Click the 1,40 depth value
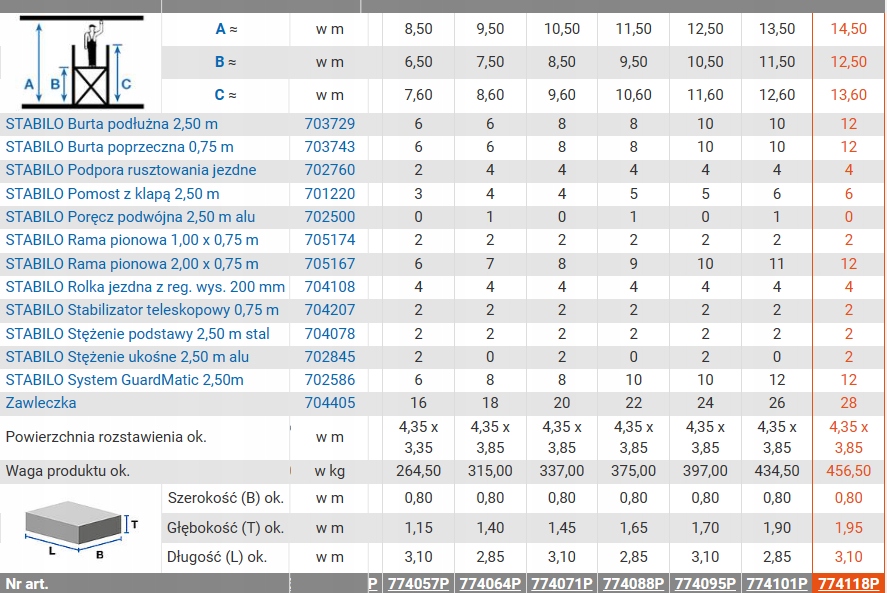The height and width of the screenshot is (593, 887). tap(490, 528)
